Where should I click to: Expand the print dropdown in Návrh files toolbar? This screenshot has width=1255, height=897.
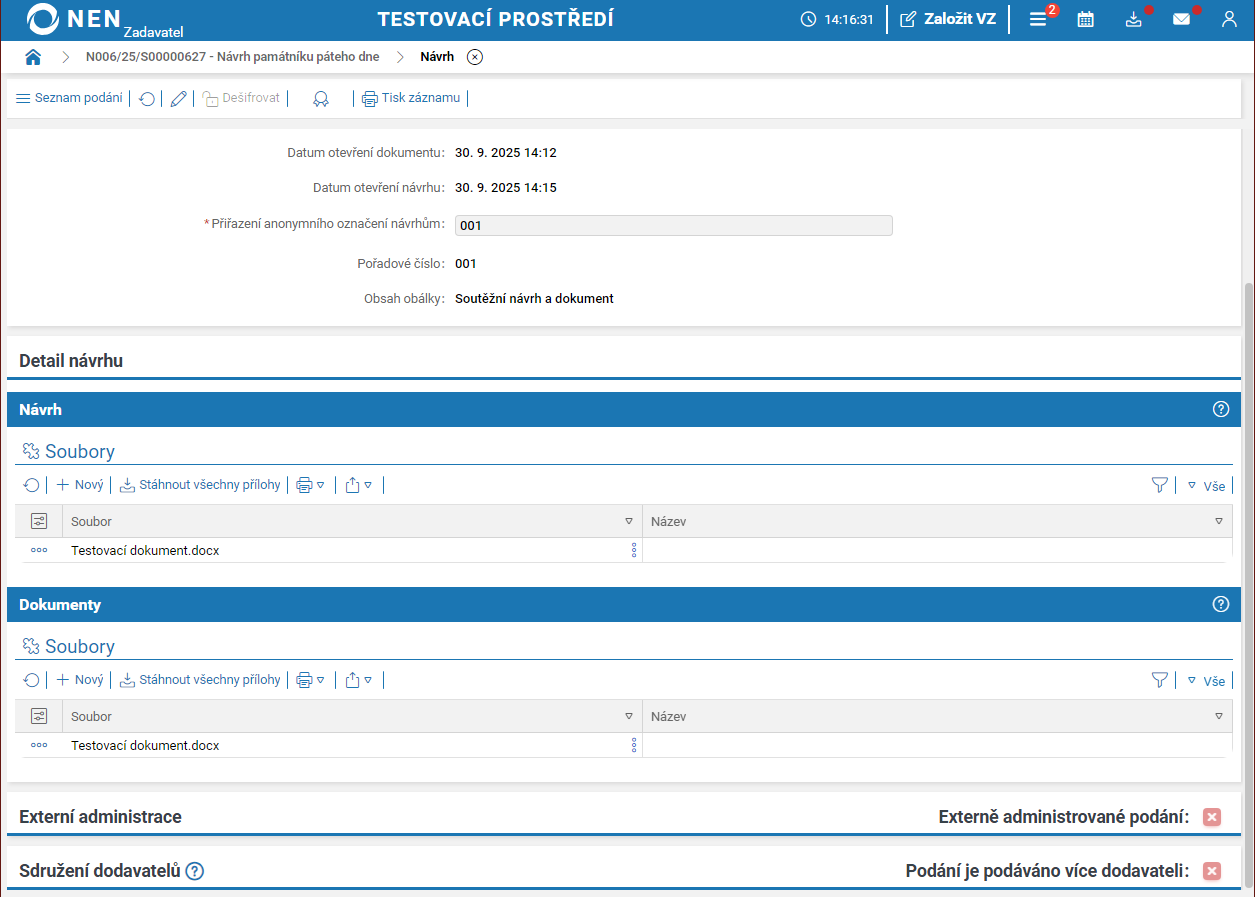coord(310,485)
